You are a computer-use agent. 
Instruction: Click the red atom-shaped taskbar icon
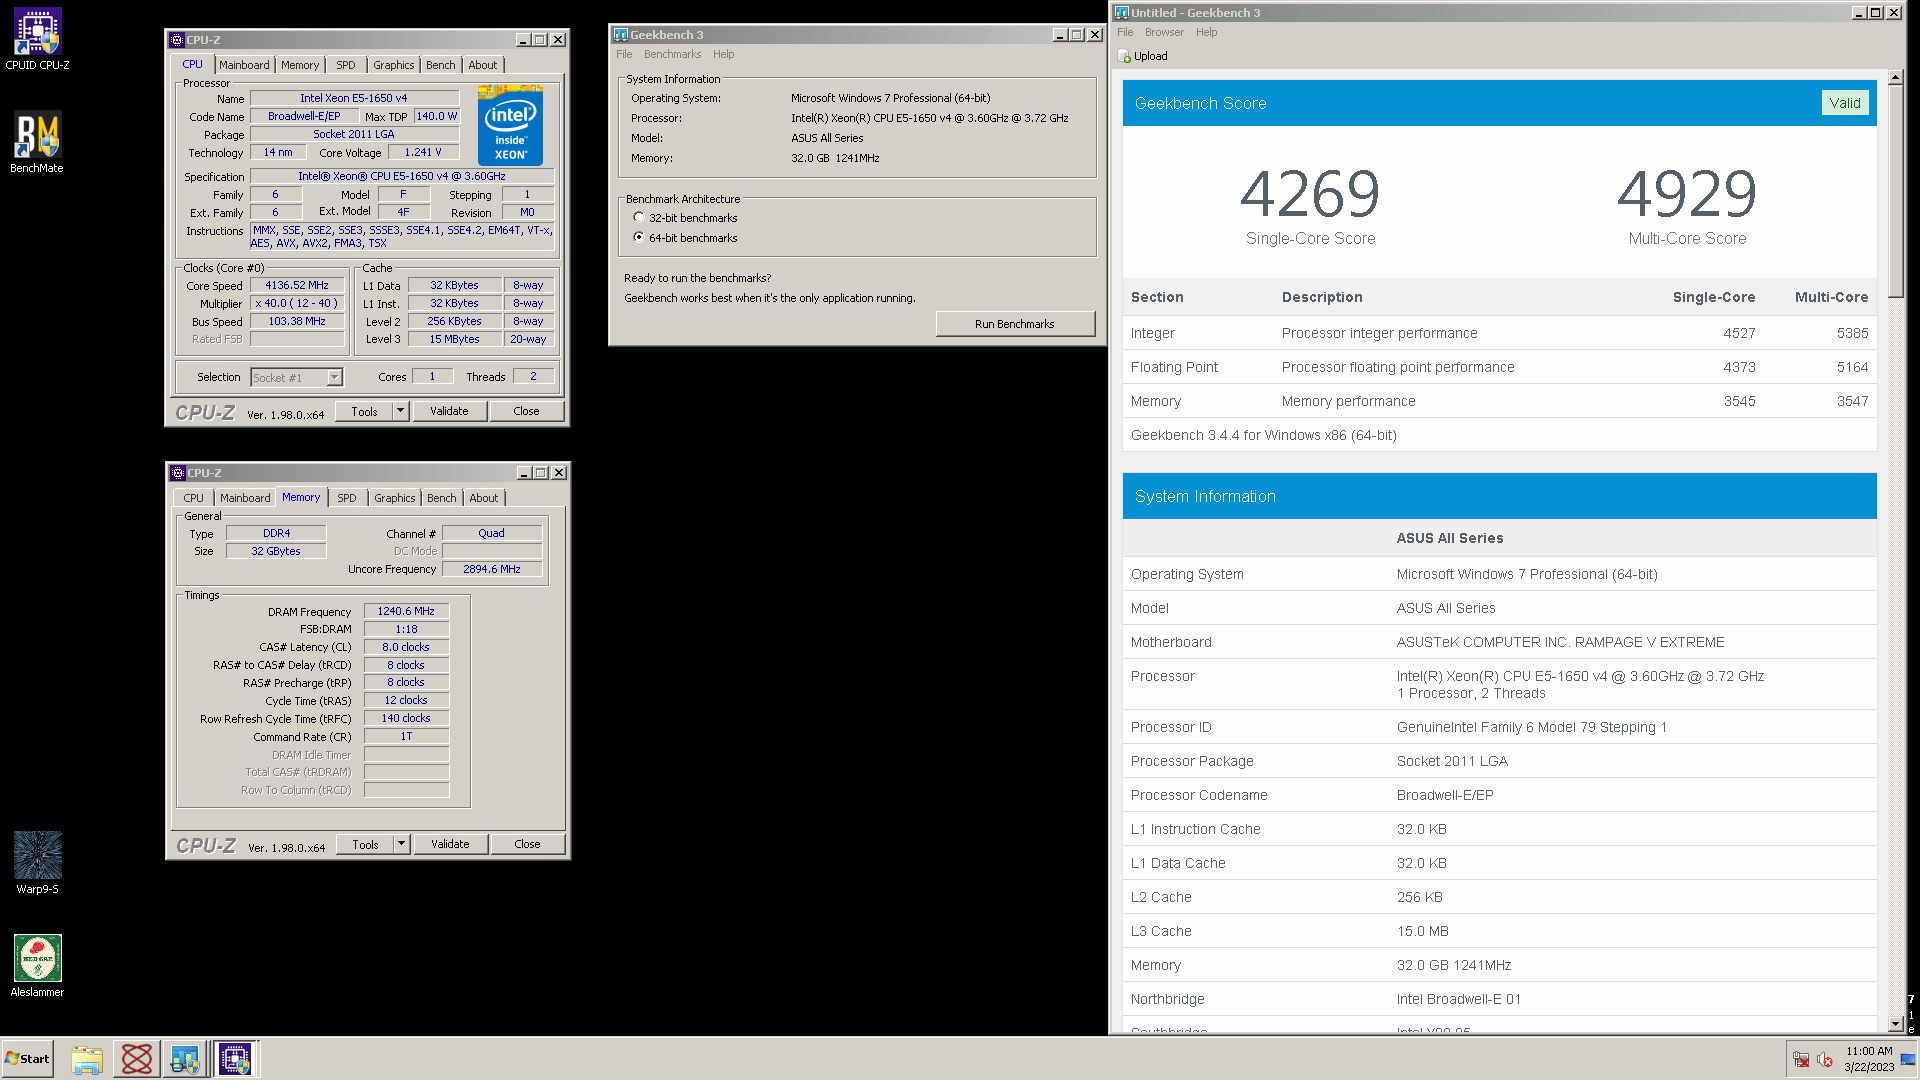(x=136, y=1059)
